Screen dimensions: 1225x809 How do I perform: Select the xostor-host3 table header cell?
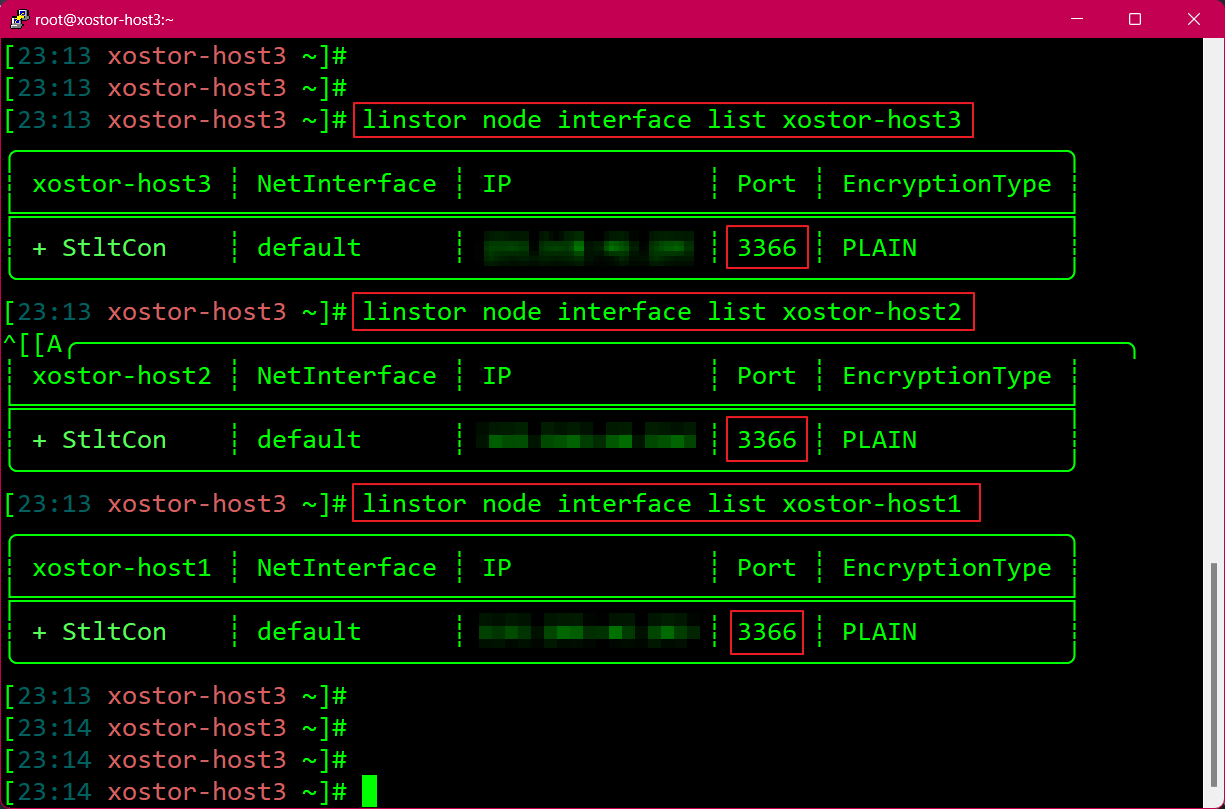[122, 184]
